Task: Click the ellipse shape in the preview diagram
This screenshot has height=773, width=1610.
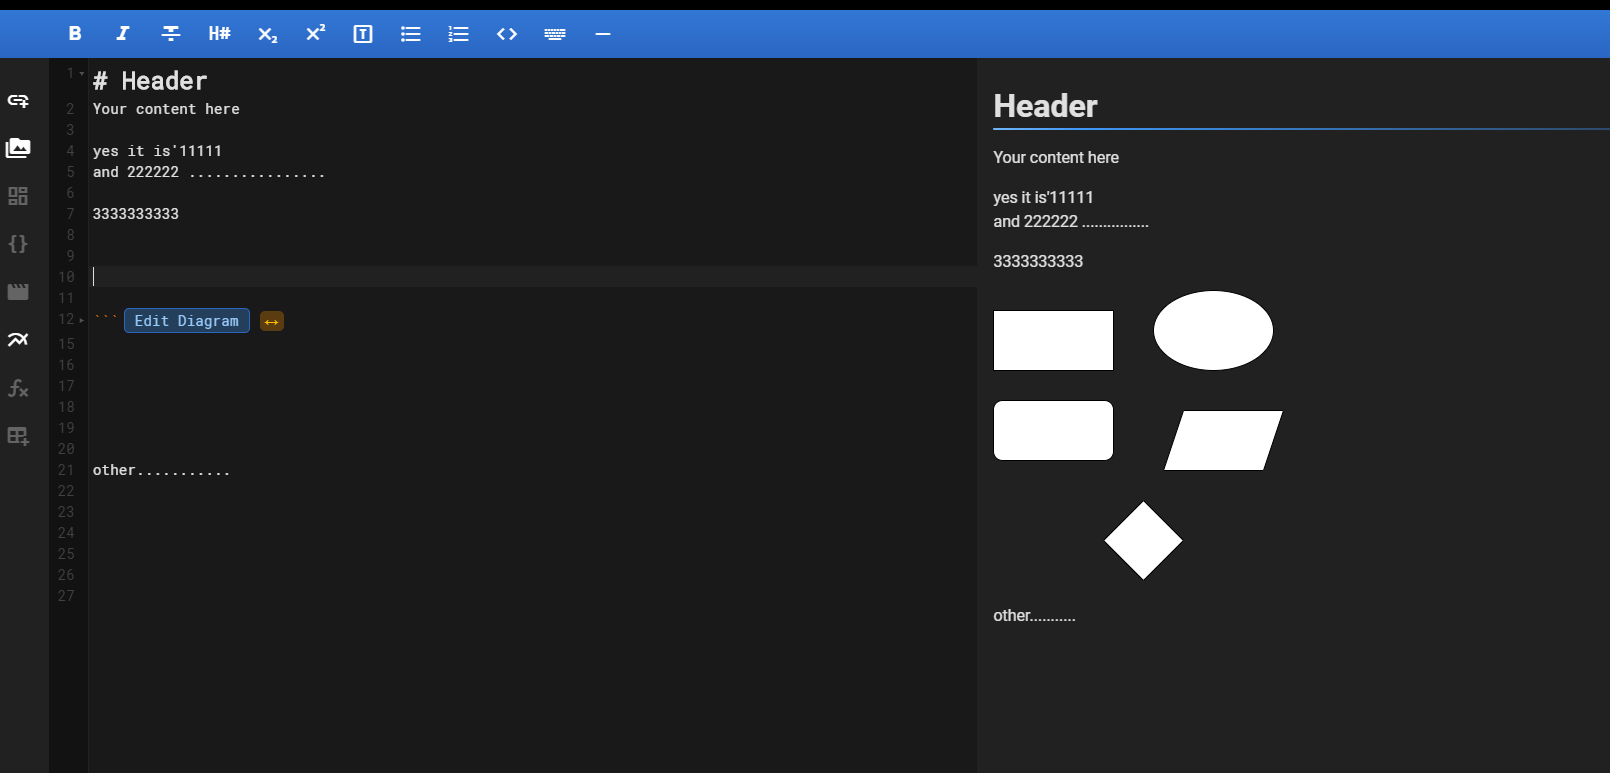Action: click(1213, 330)
